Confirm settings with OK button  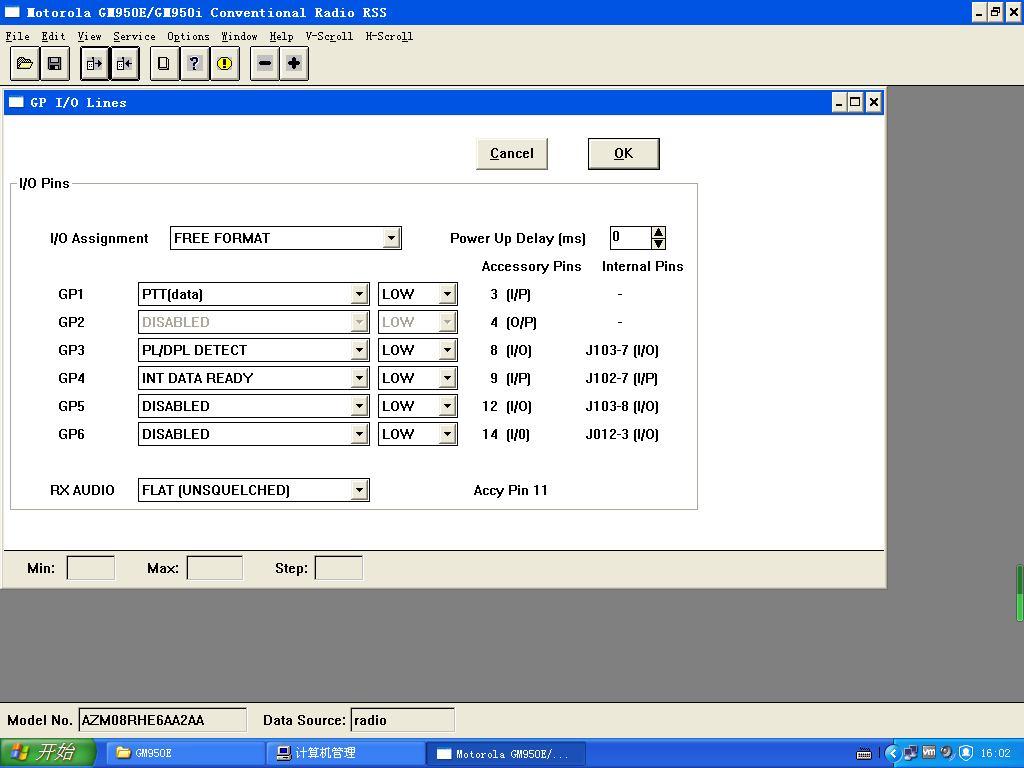[624, 153]
